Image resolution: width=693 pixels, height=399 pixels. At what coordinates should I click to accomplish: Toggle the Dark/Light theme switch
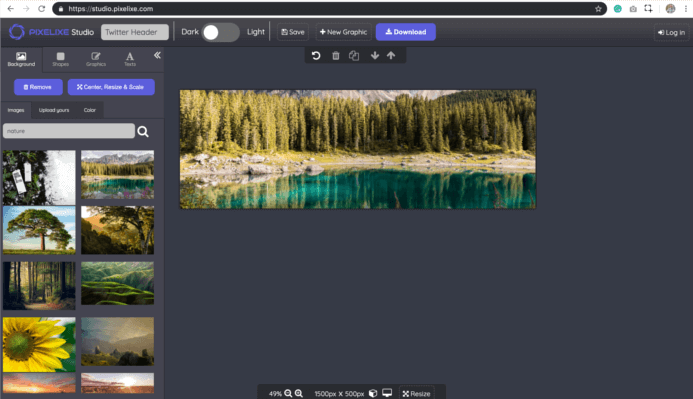(221, 32)
